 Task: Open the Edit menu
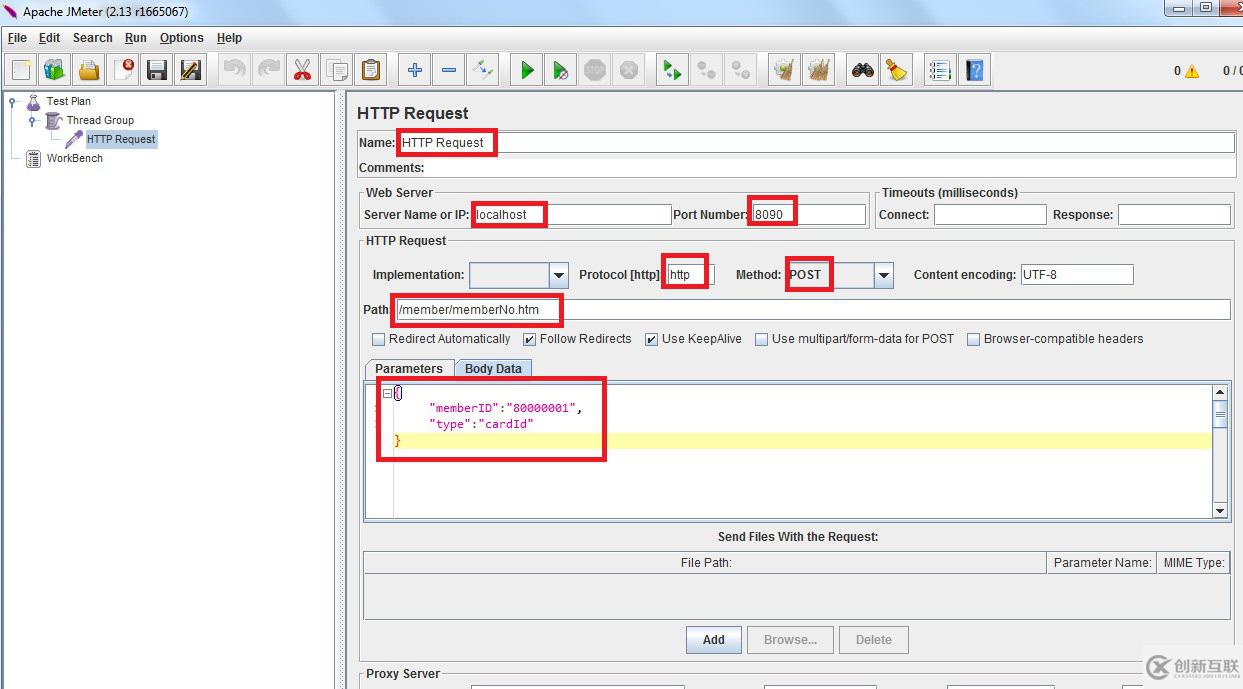click(50, 38)
